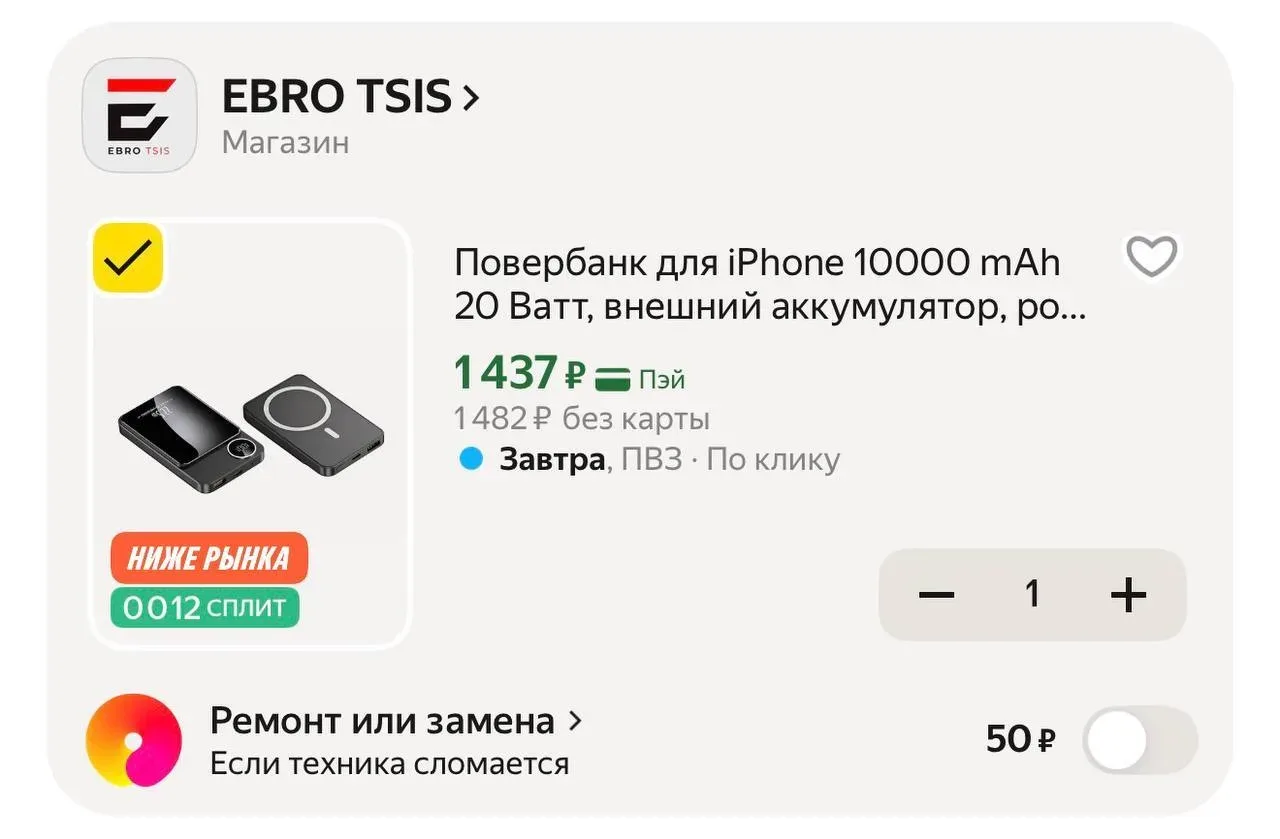The height and width of the screenshot is (839, 1280).
Task: Enable the 50 ₽ Repair or Replace toggle
Action: pos(1139,740)
